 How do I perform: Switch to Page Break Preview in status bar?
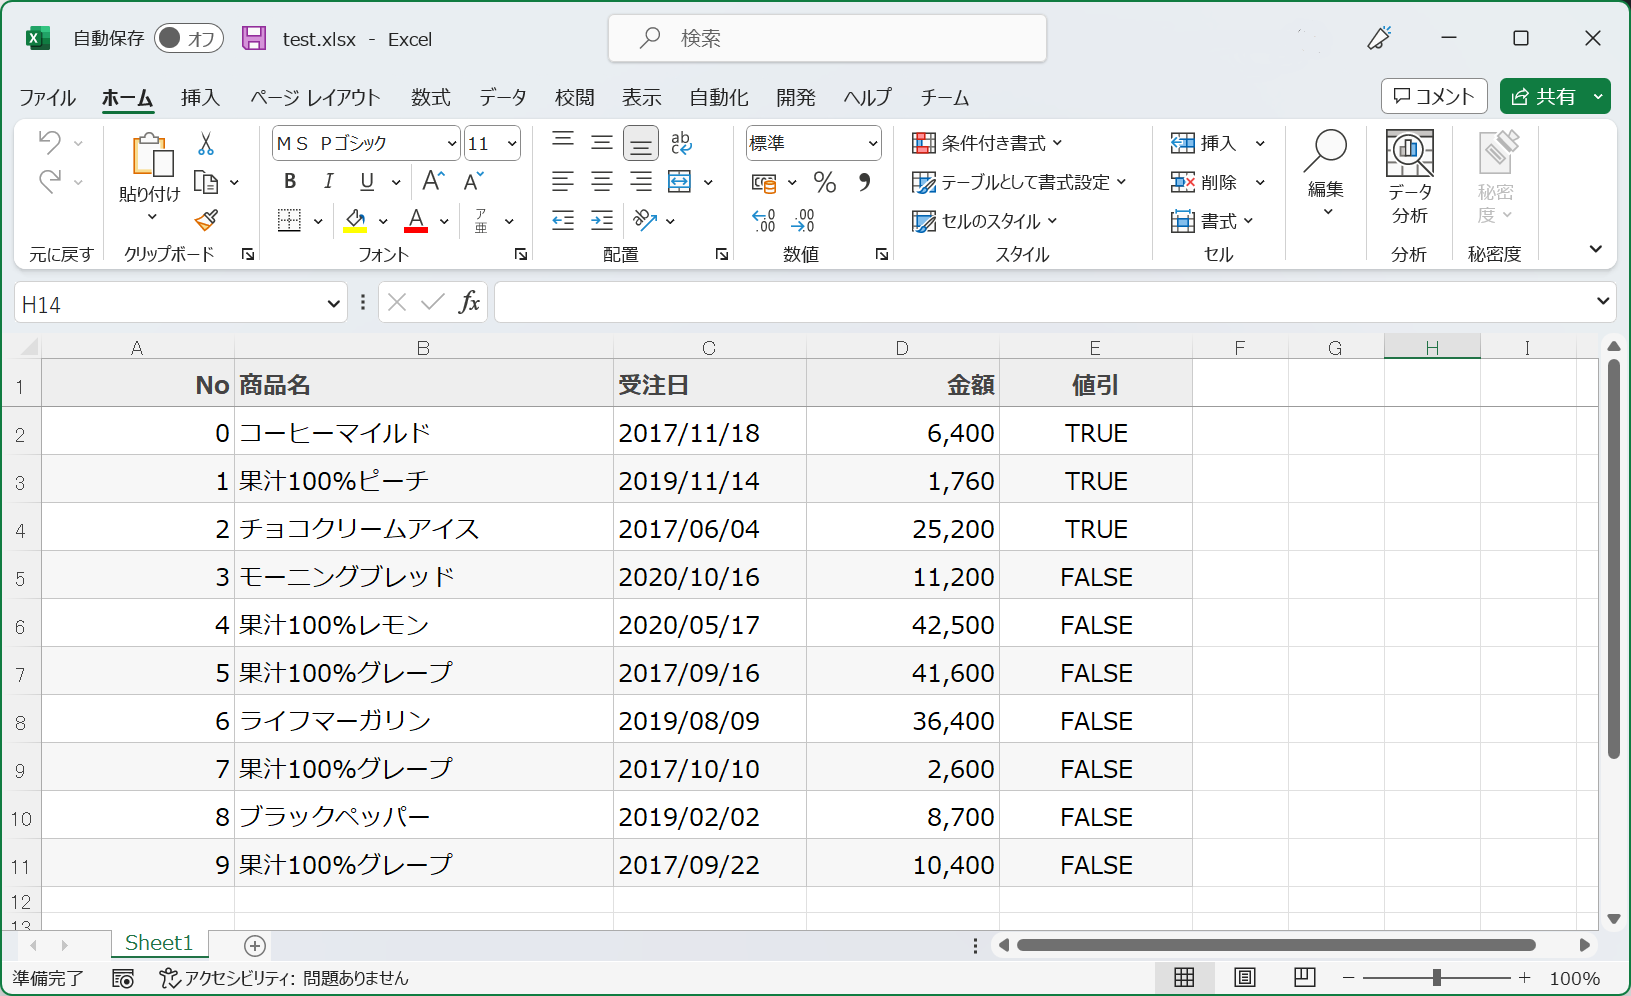[1304, 977]
